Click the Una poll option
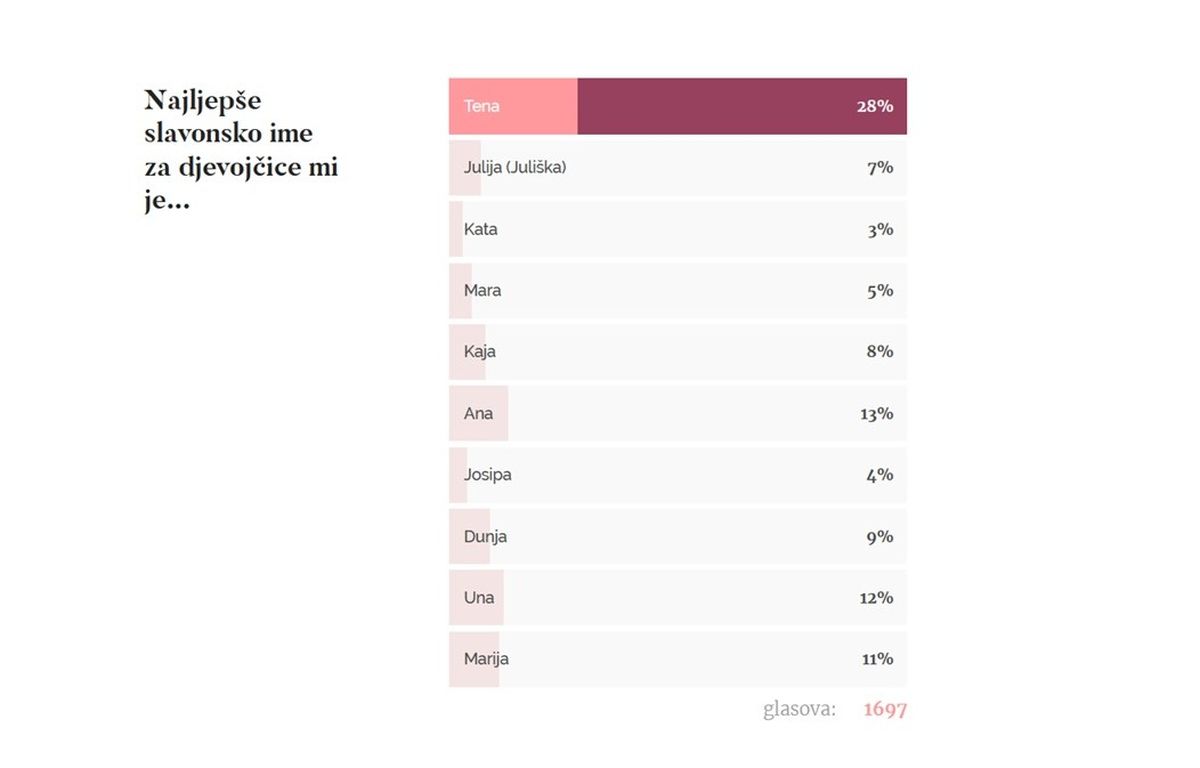Image resolution: width=1200 pixels, height=768 pixels. click(x=479, y=598)
